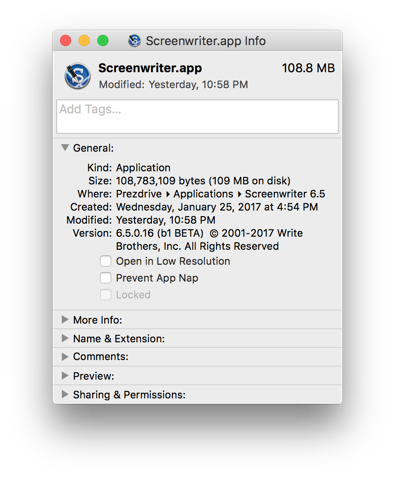Screen dimensions: 395x479
Task: Enable Open in Low Resolution checkbox
Action: click(x=106, y=261)
